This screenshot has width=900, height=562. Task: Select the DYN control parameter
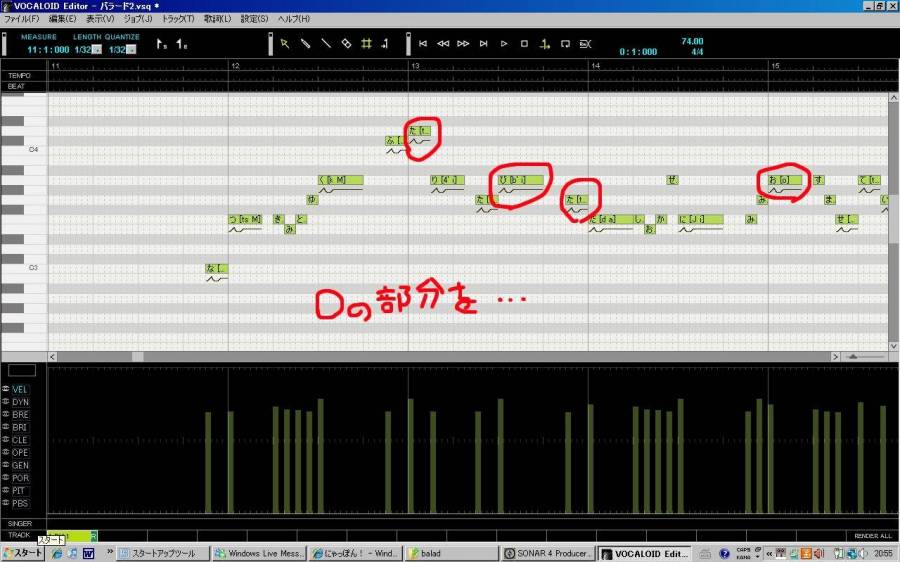tap(20, 402)
